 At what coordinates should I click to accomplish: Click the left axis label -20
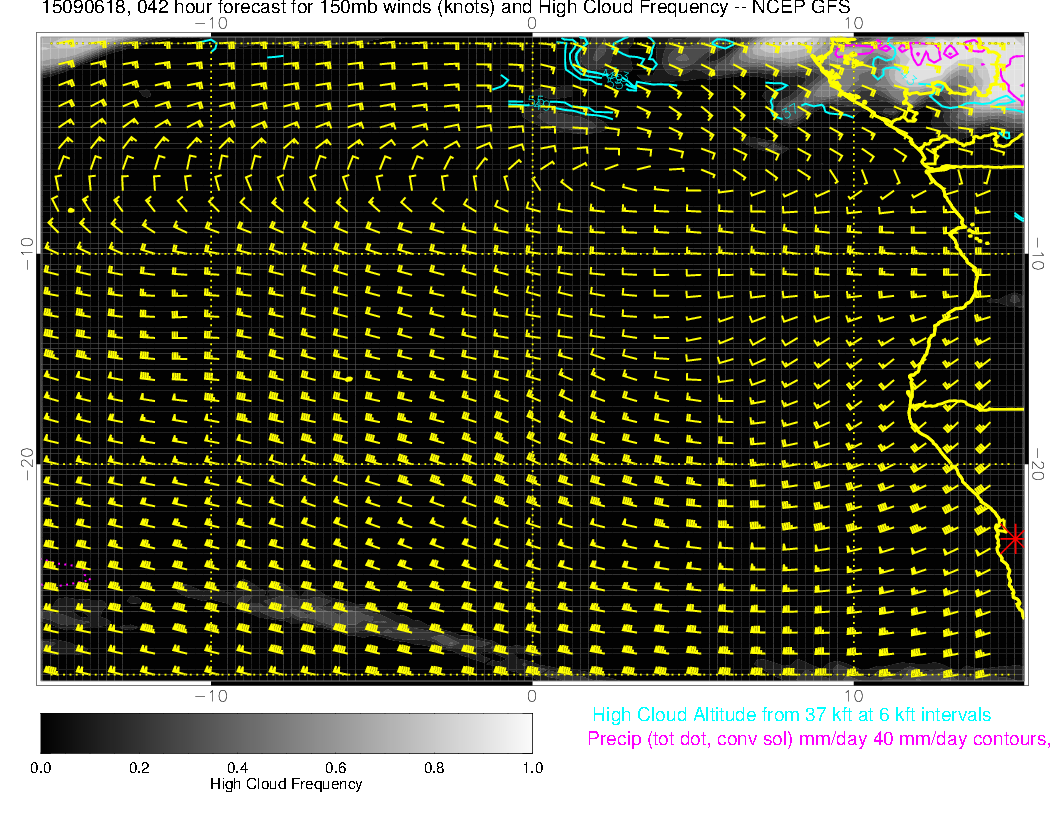(27, 463)
